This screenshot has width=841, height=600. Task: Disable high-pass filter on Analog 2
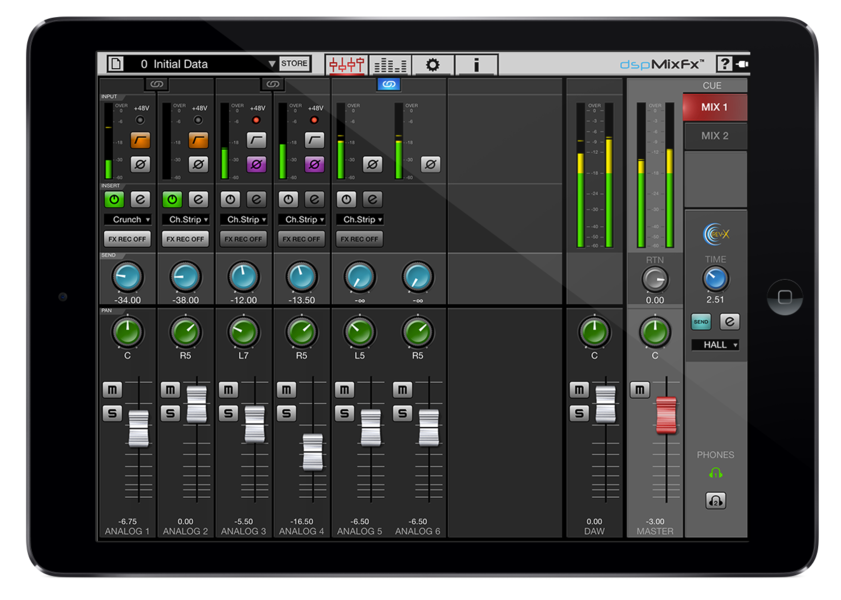point(198,140)
